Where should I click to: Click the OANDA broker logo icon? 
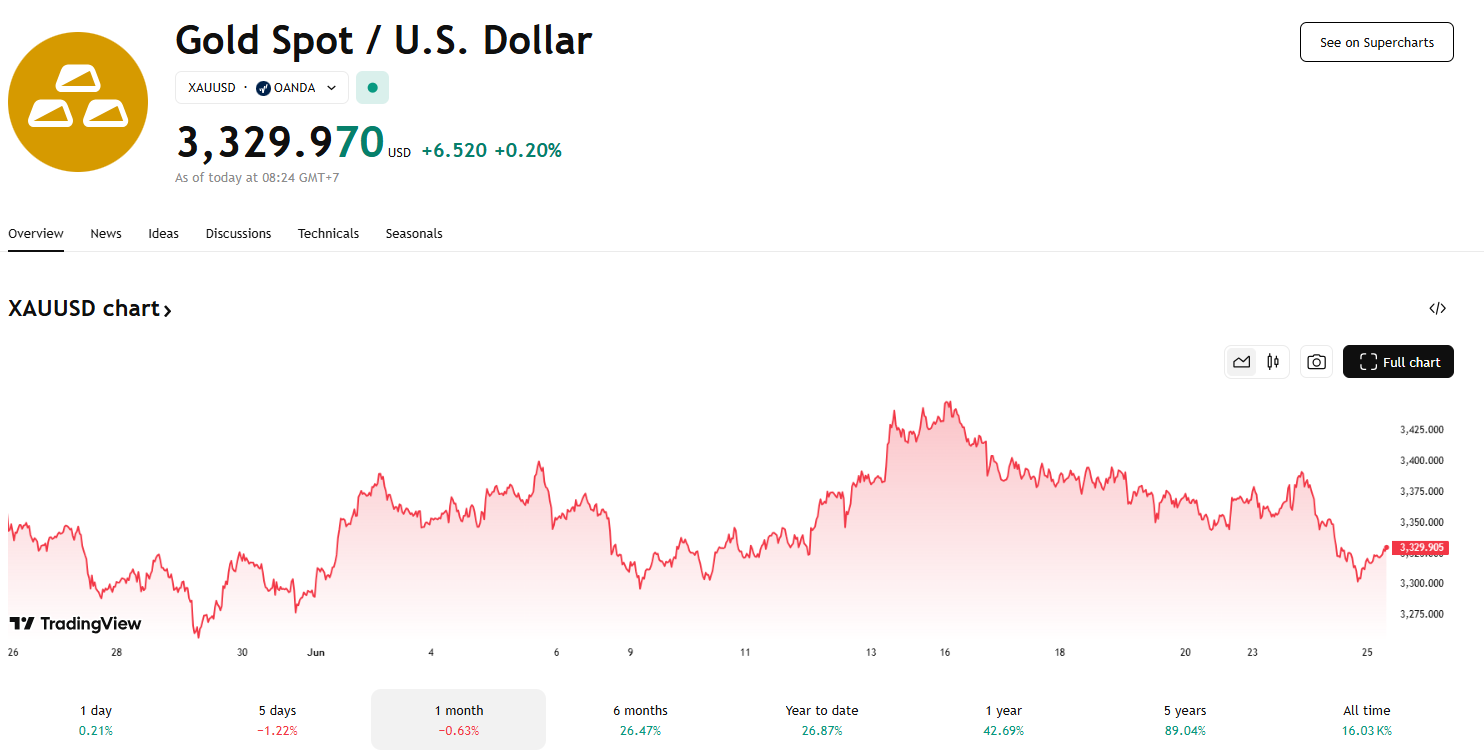tap(263, 88)
